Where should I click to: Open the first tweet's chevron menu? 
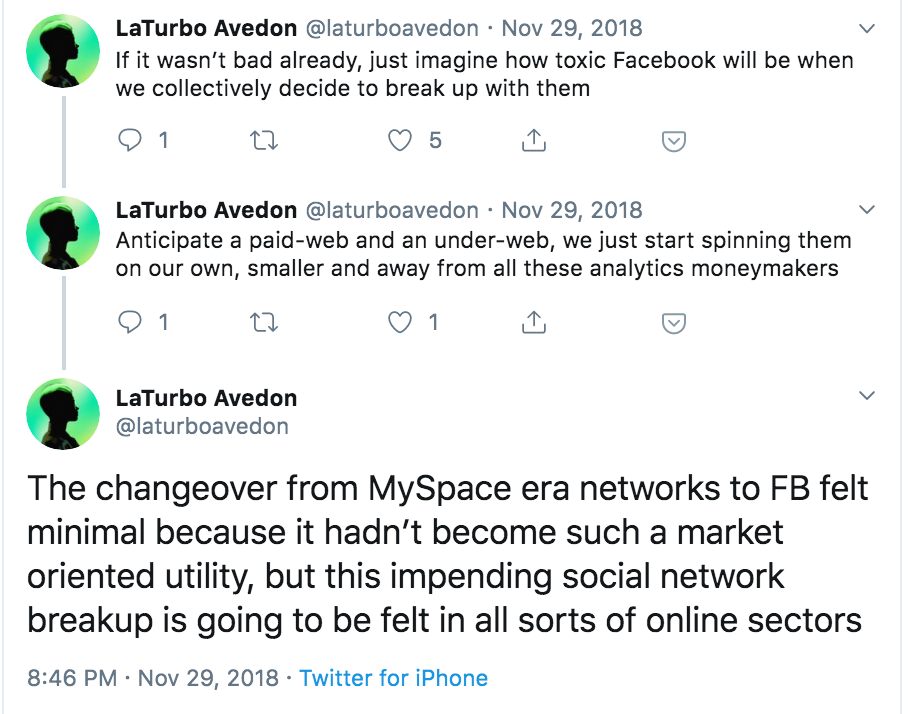[866, 28]
